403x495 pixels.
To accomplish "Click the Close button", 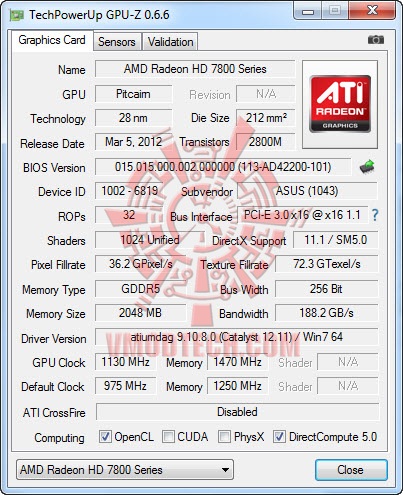I will coord(351,470).
